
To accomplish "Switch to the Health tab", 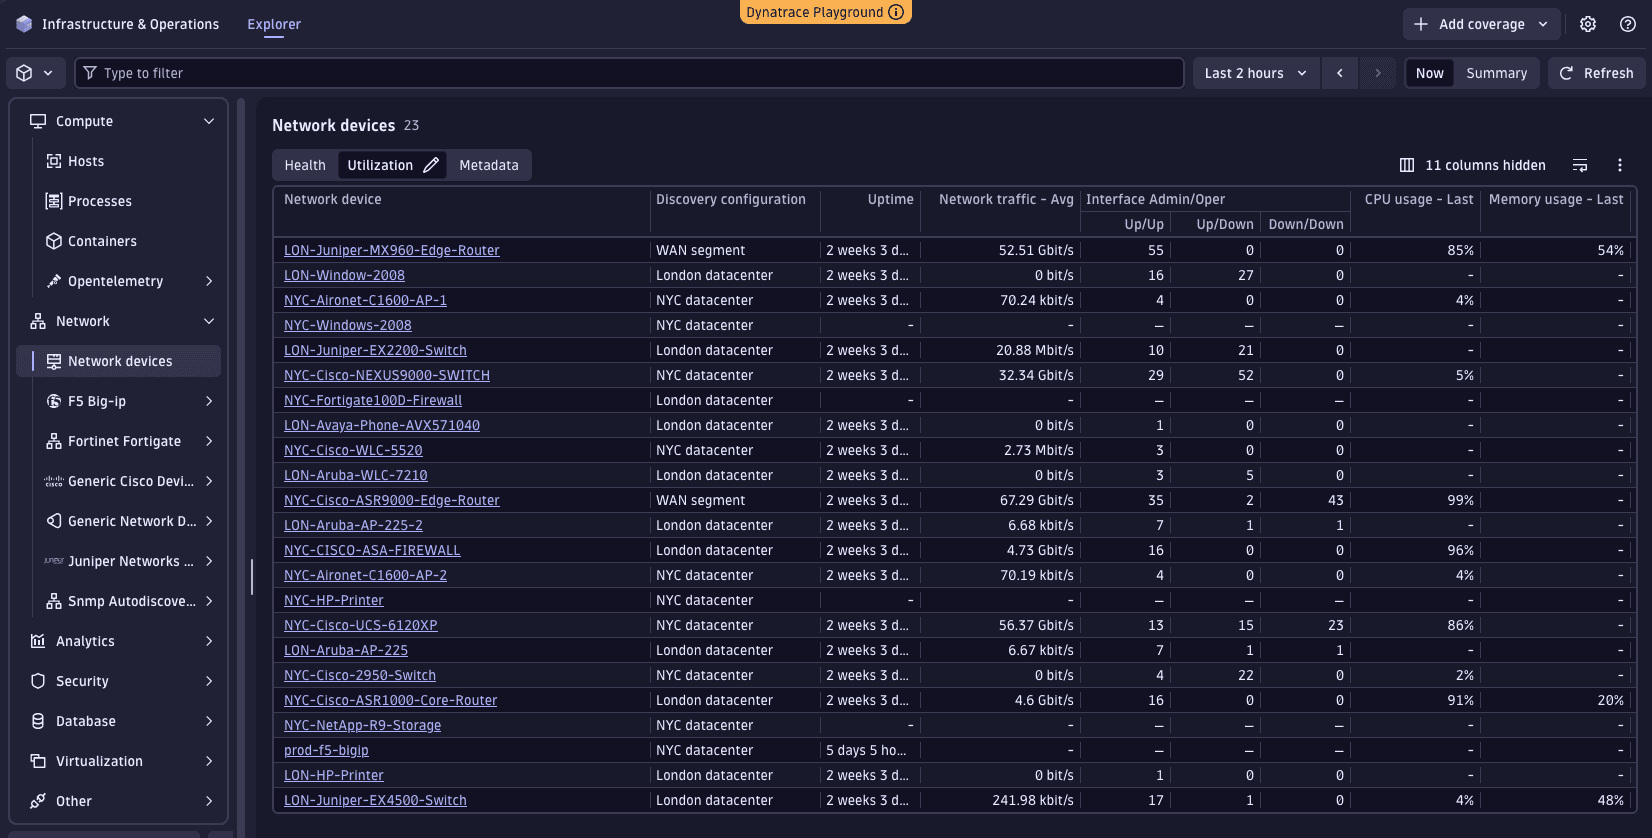I will point(305,165).
